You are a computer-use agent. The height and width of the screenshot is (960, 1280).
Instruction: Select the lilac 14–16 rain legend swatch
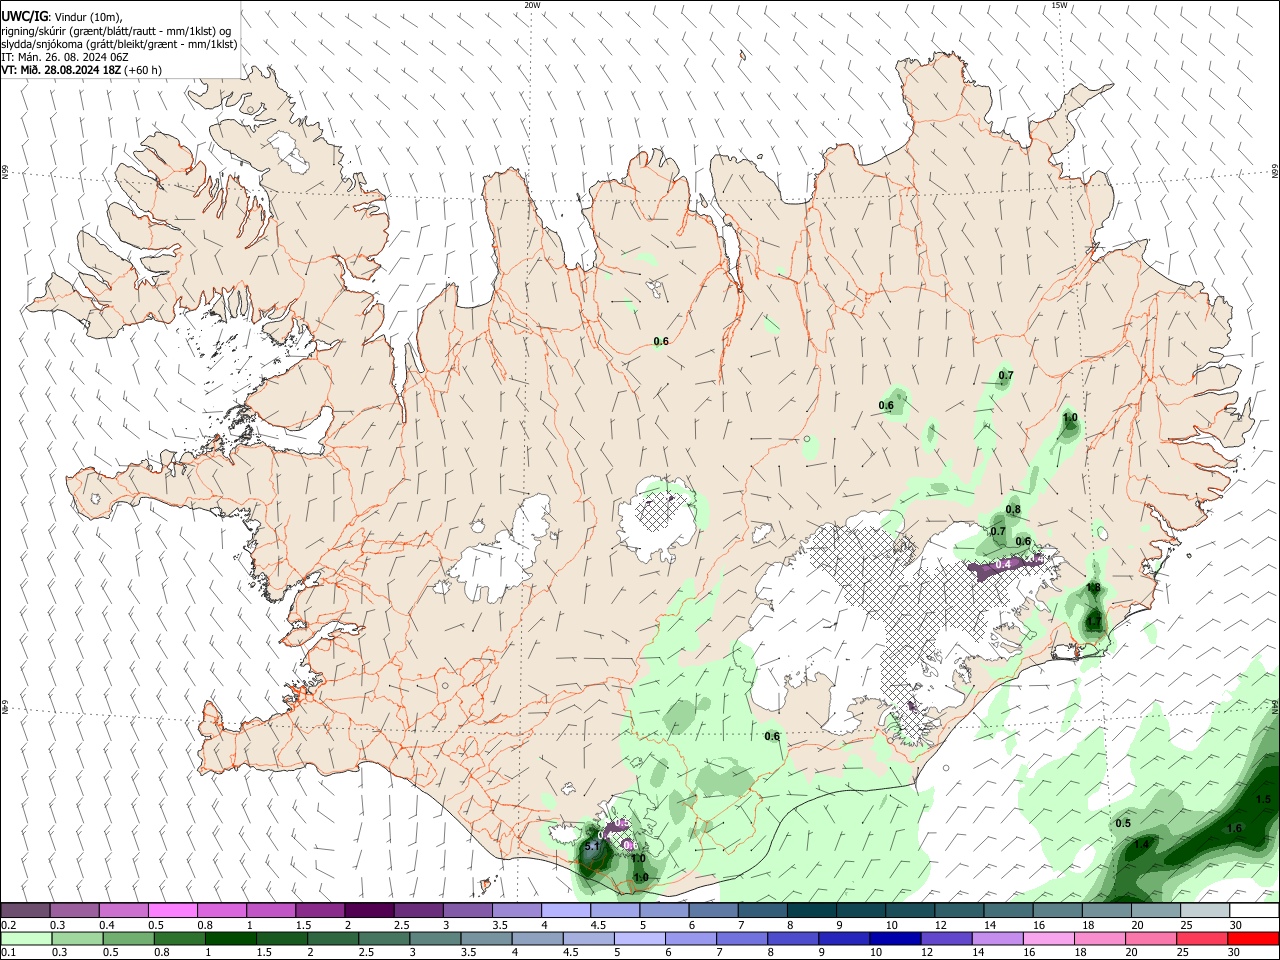(x=996, y=938)
